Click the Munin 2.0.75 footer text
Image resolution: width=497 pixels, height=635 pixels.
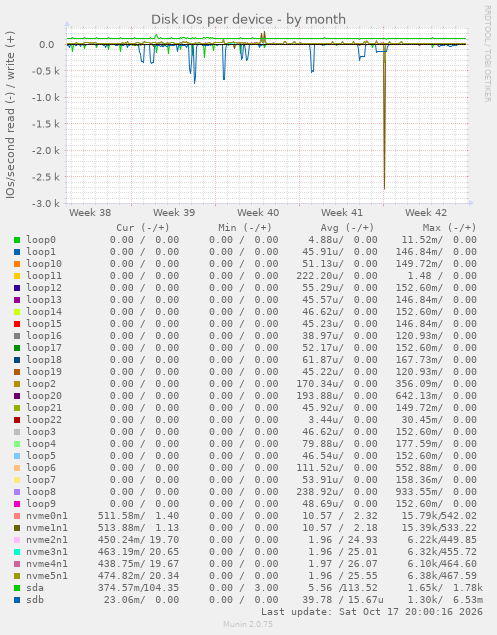(x=248, y=624)
